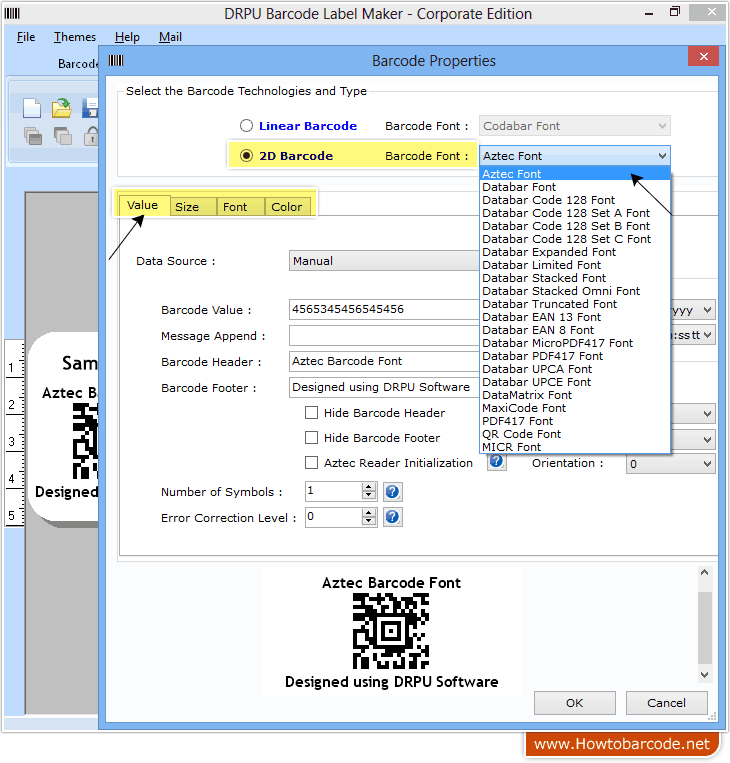The height and width of the screenshot is (763, 730).
Task: Select QR Code Font
Action: [575, 434]
